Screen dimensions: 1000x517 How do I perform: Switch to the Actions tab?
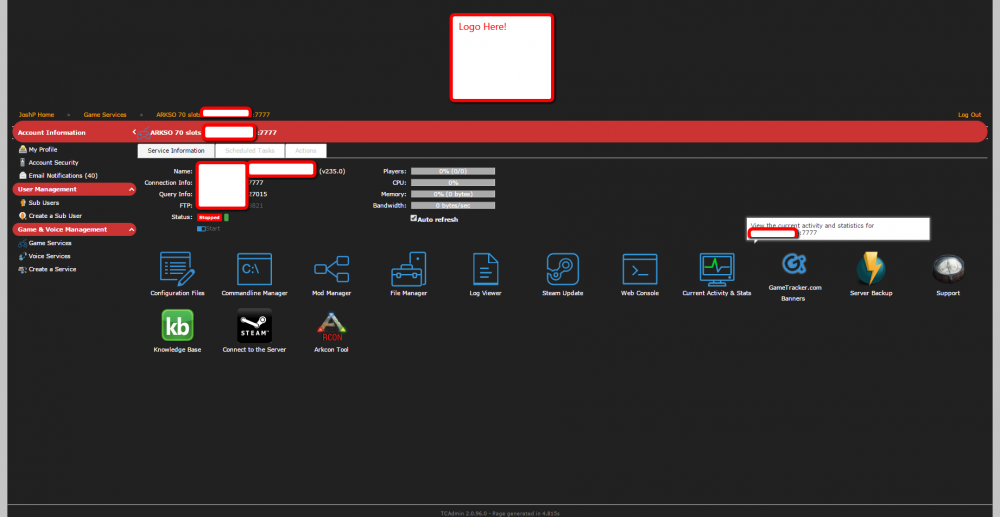point(306,151)
